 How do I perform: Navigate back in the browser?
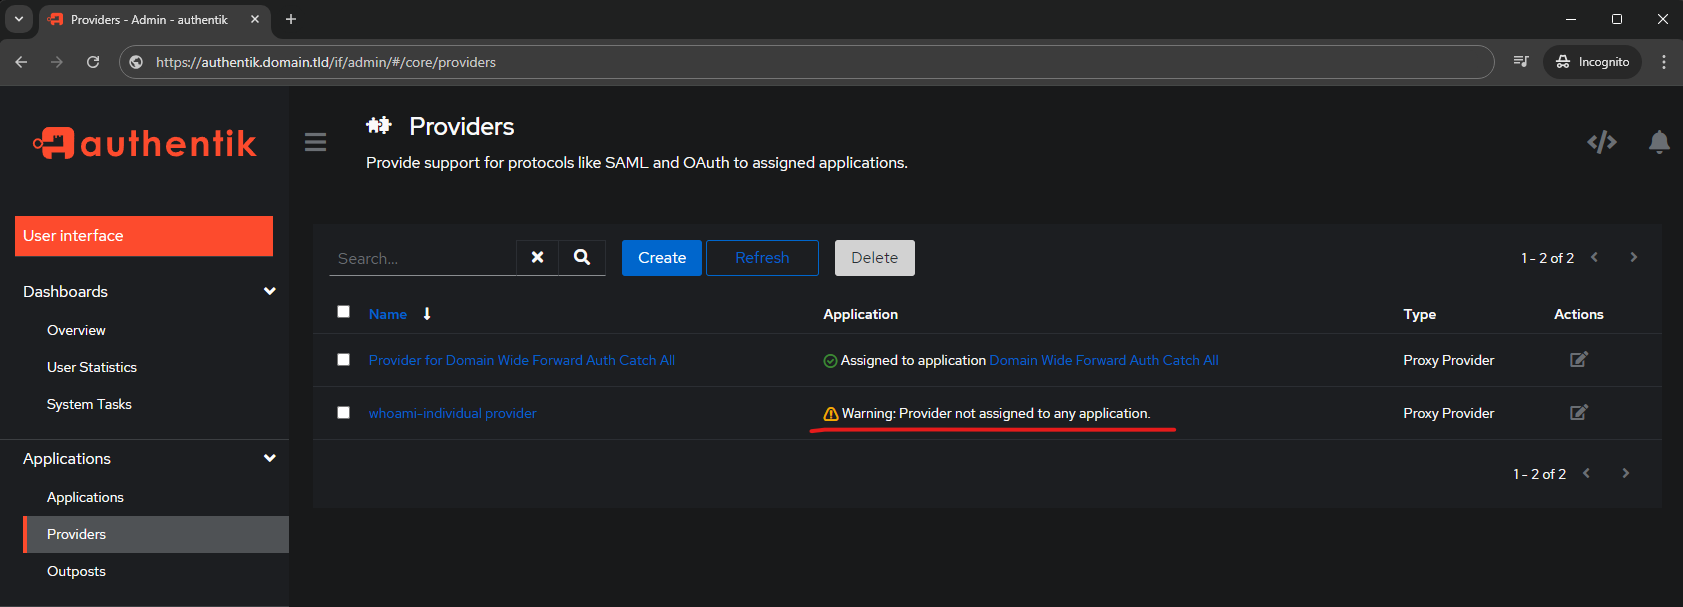(21, 62)
